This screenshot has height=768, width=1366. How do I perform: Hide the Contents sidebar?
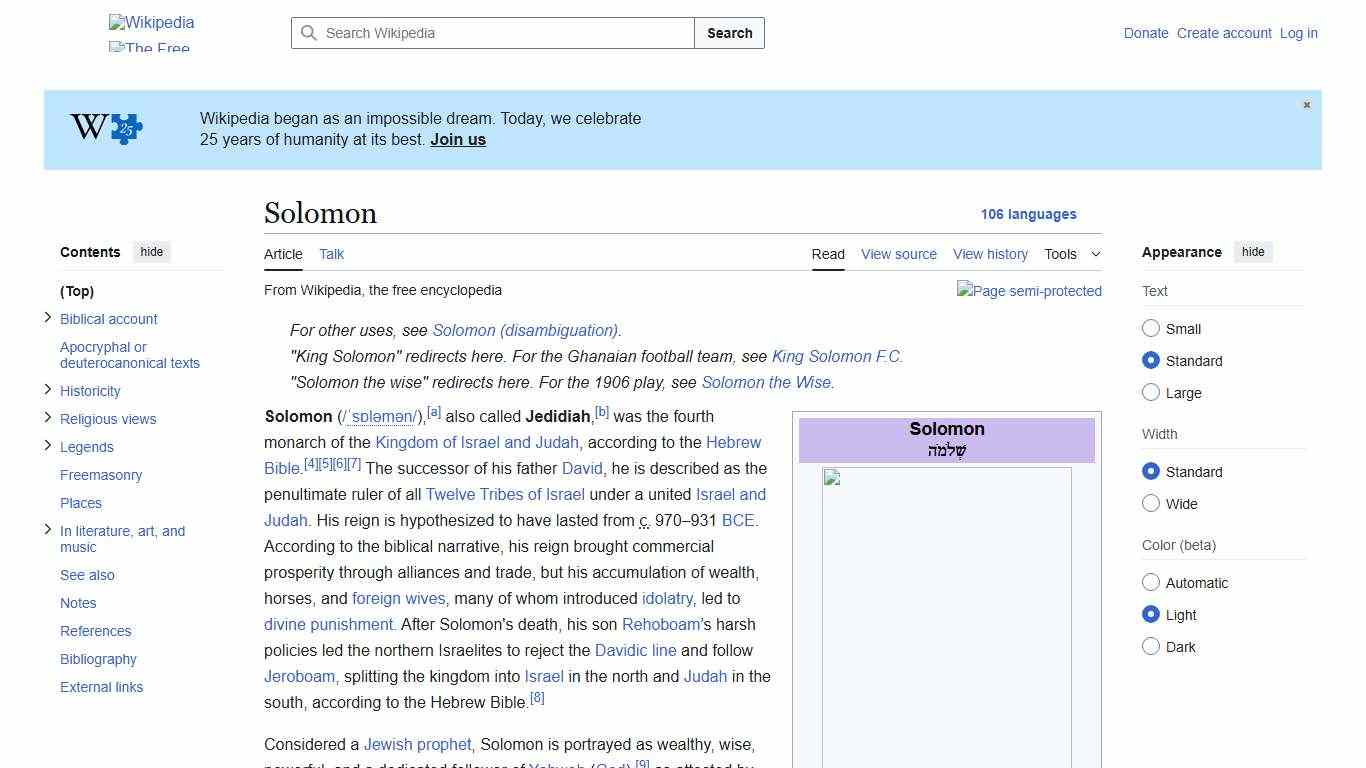pos(151,252)
